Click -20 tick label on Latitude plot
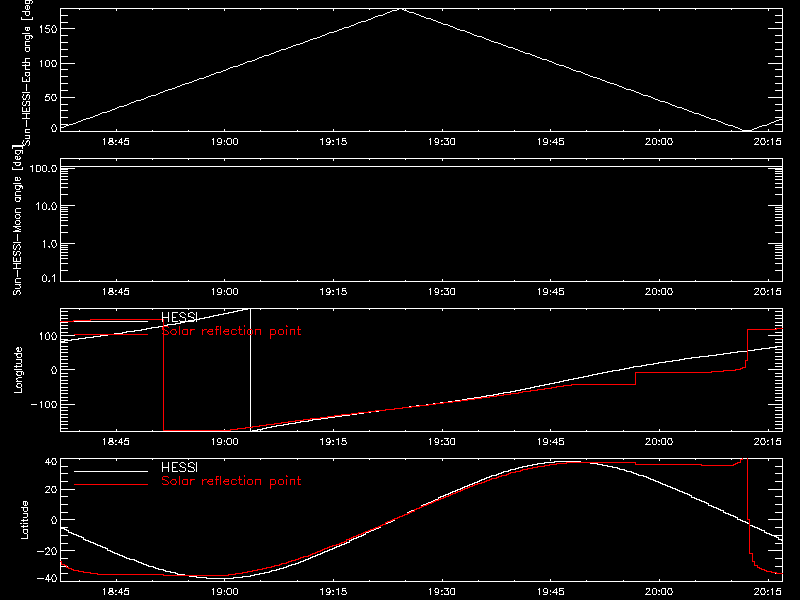 point(47,551)
